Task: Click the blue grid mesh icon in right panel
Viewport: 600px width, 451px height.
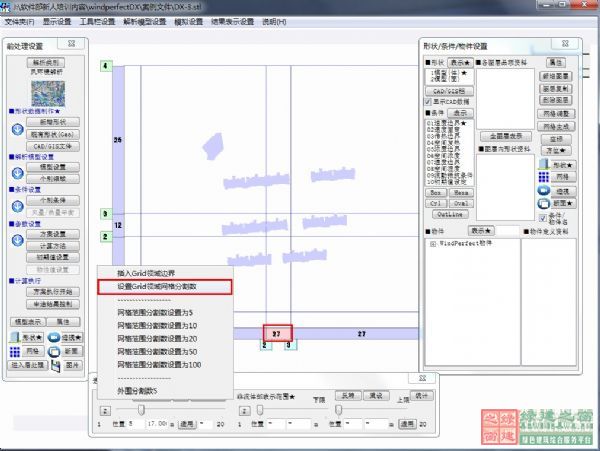Action: tap(544, 177)
